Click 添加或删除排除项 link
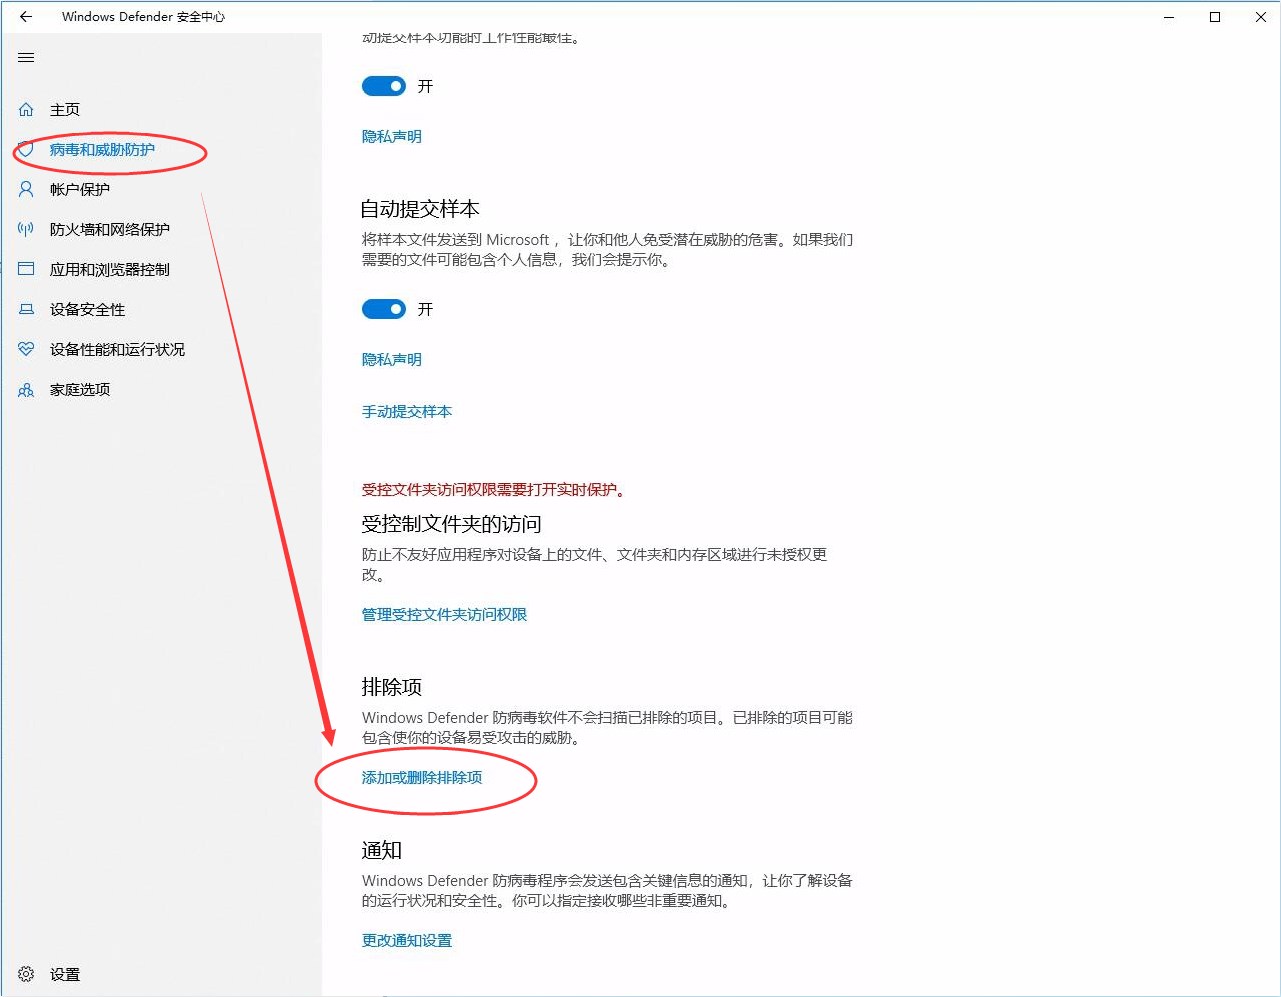Viewport: 1281px width, 997px height. point(422,778)
